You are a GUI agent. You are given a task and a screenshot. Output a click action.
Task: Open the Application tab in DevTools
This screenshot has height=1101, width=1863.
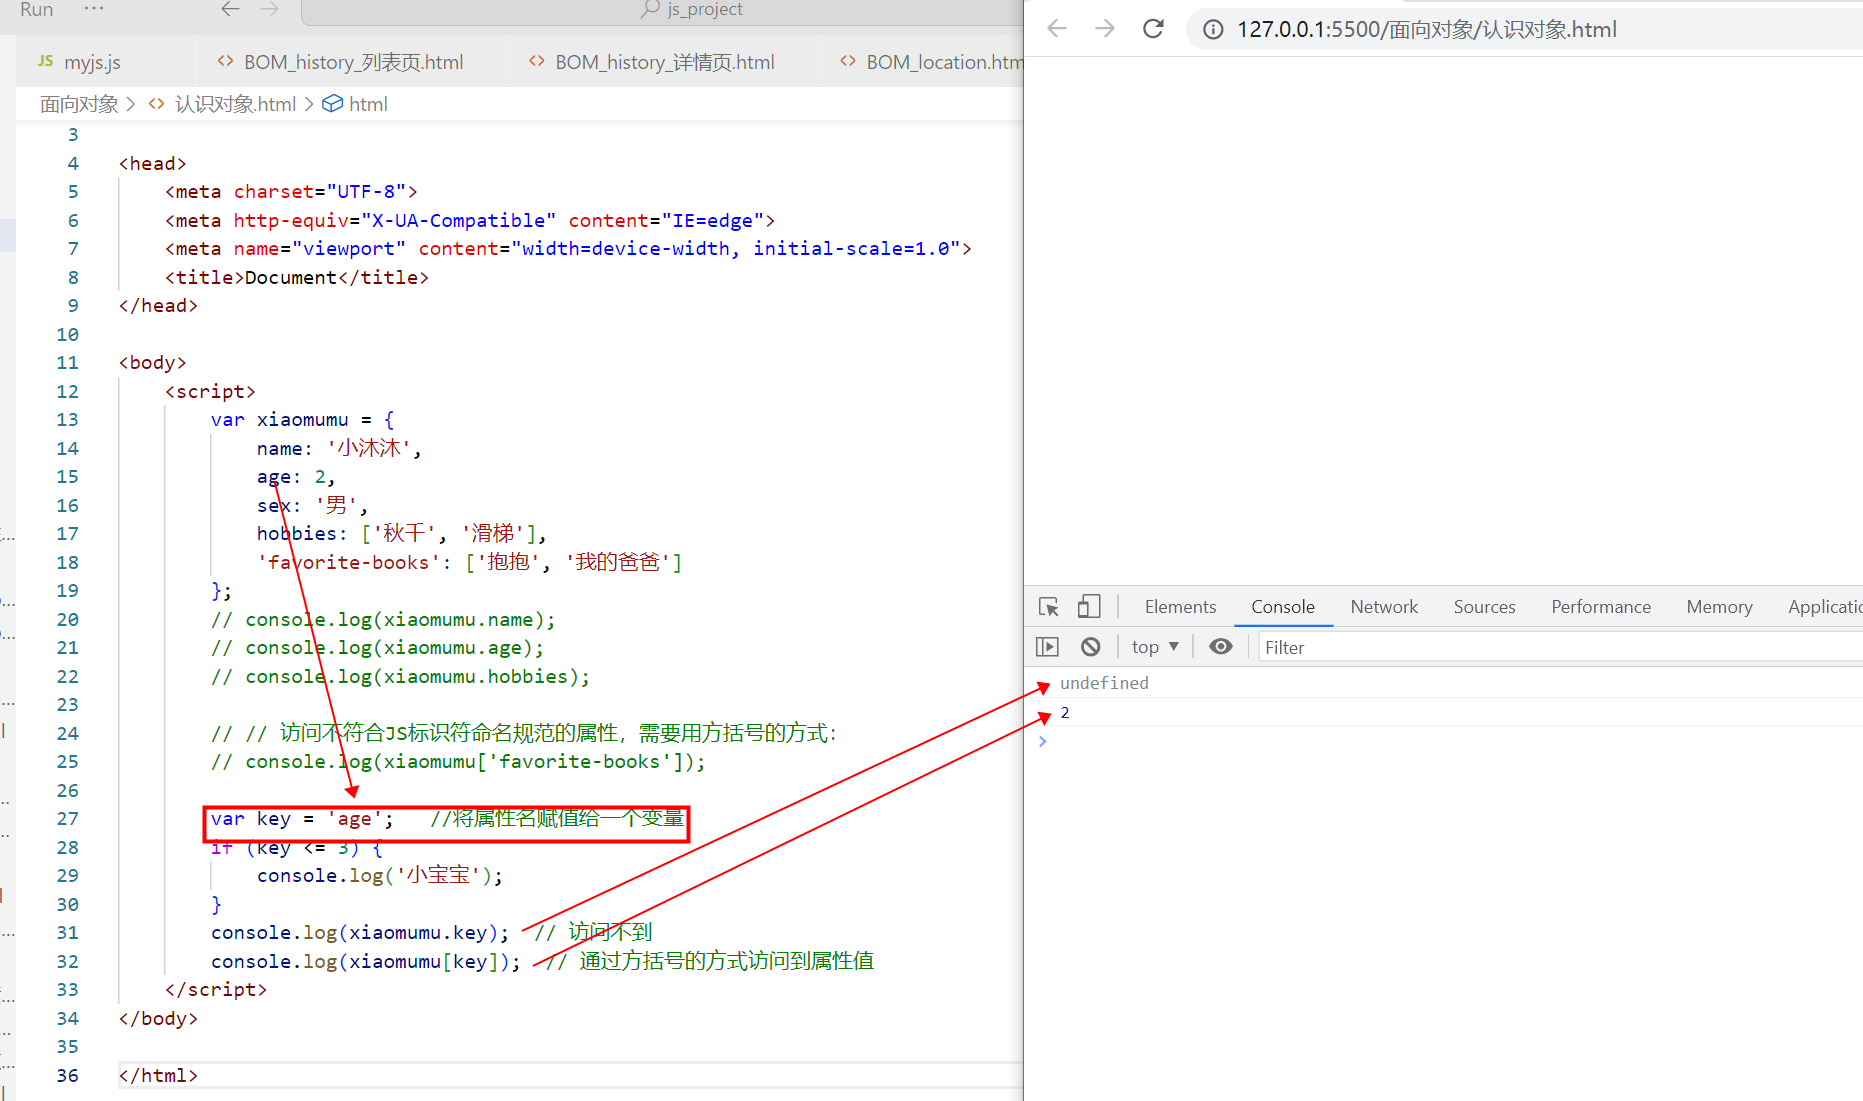(x=1823, y=607)
